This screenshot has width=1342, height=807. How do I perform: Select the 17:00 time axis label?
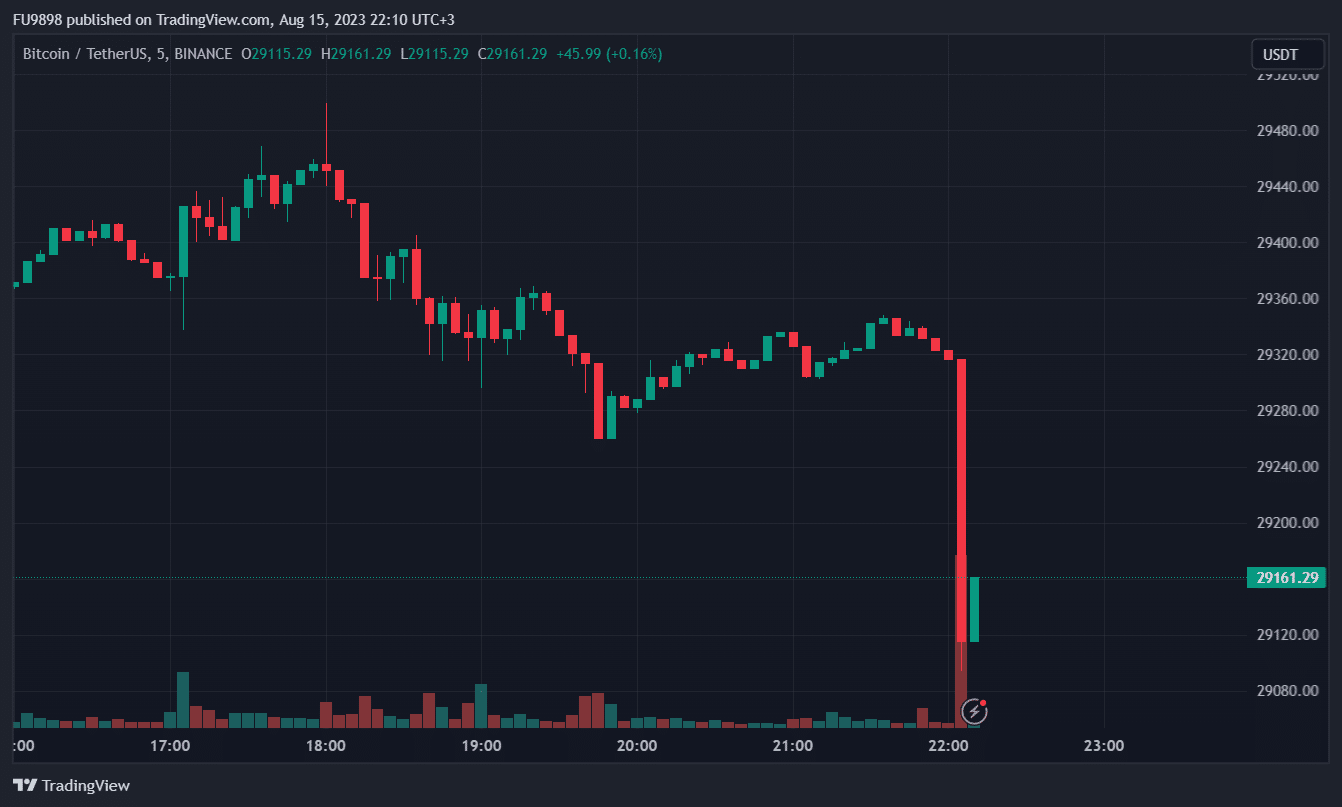[x=170, y=746]
